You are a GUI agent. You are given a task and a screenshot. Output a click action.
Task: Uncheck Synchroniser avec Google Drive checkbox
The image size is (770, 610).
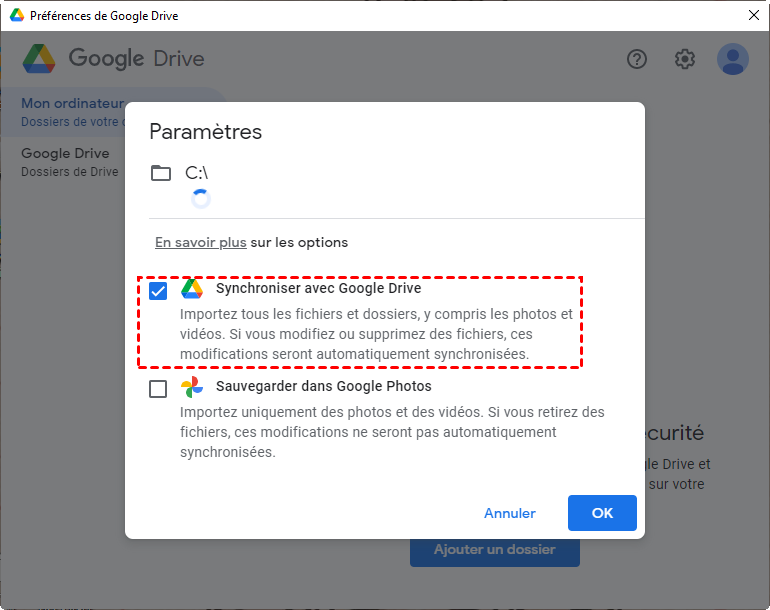pyautogui.click(x=158, y=291)
